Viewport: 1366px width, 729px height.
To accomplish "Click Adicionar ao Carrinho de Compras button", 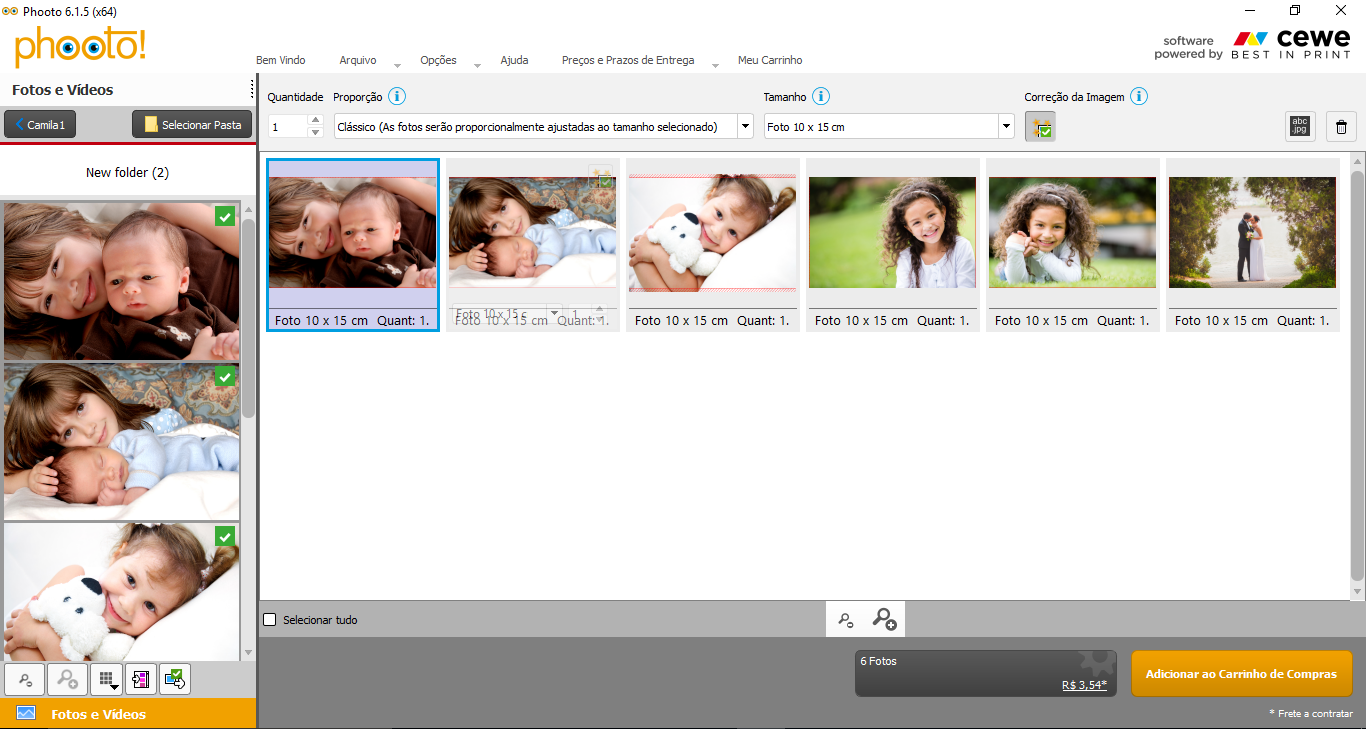I will click(1241, 674).
